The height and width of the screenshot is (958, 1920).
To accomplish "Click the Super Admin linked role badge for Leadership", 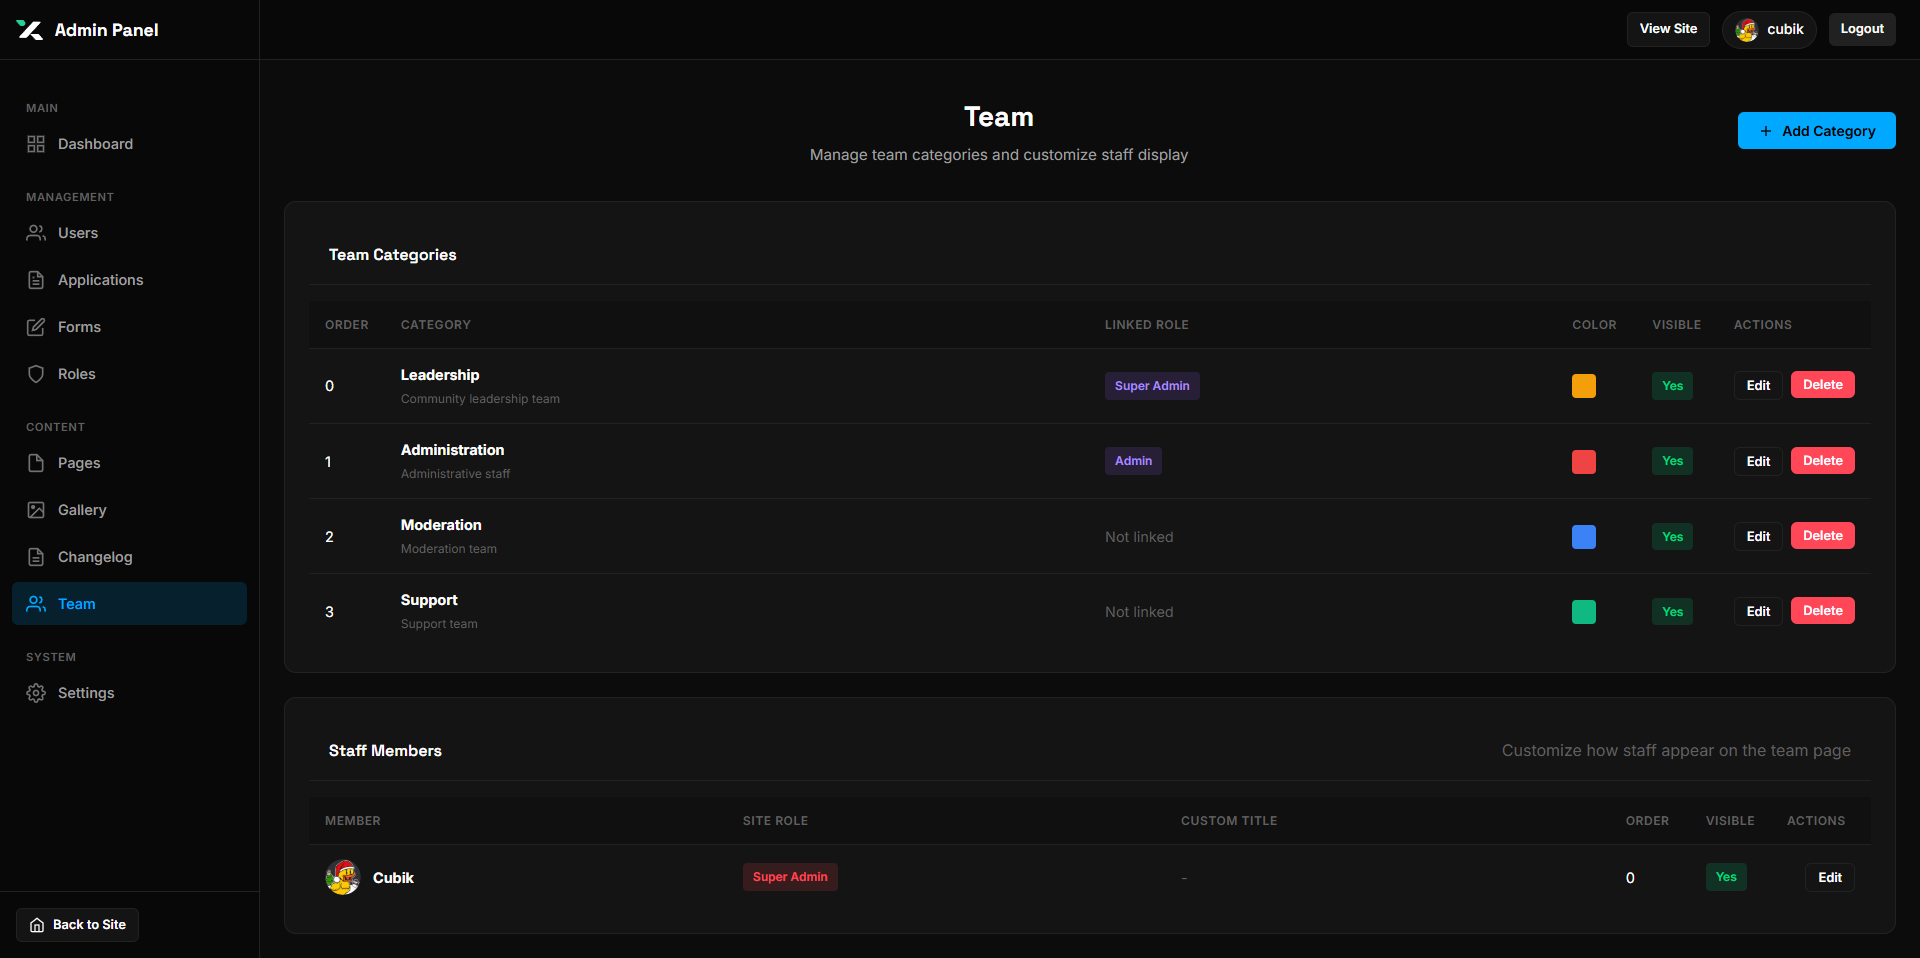I will (1152, 386).
